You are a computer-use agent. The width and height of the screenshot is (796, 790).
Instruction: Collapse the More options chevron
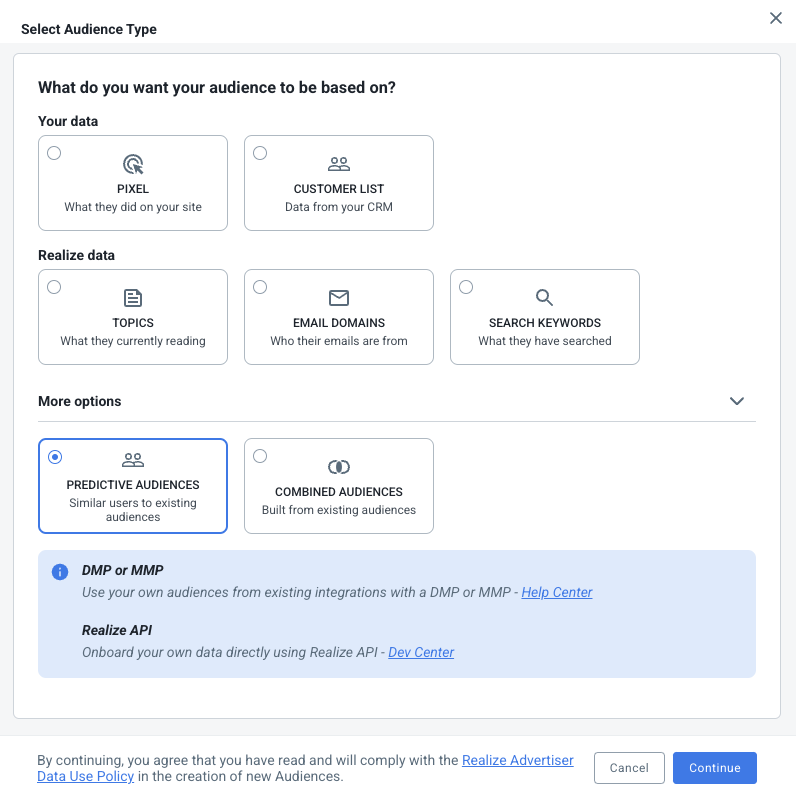pos(737,401)
